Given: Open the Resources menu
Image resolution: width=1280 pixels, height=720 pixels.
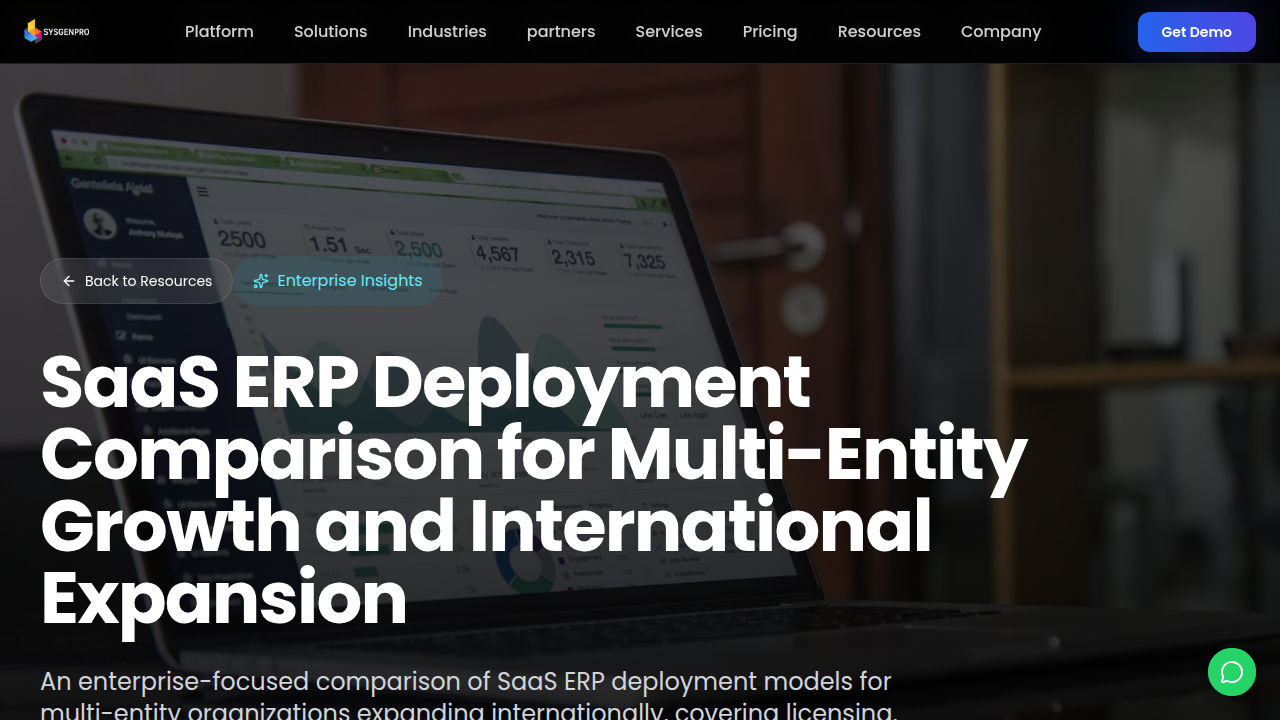Looking at the screenshot, I should point(879,32).
